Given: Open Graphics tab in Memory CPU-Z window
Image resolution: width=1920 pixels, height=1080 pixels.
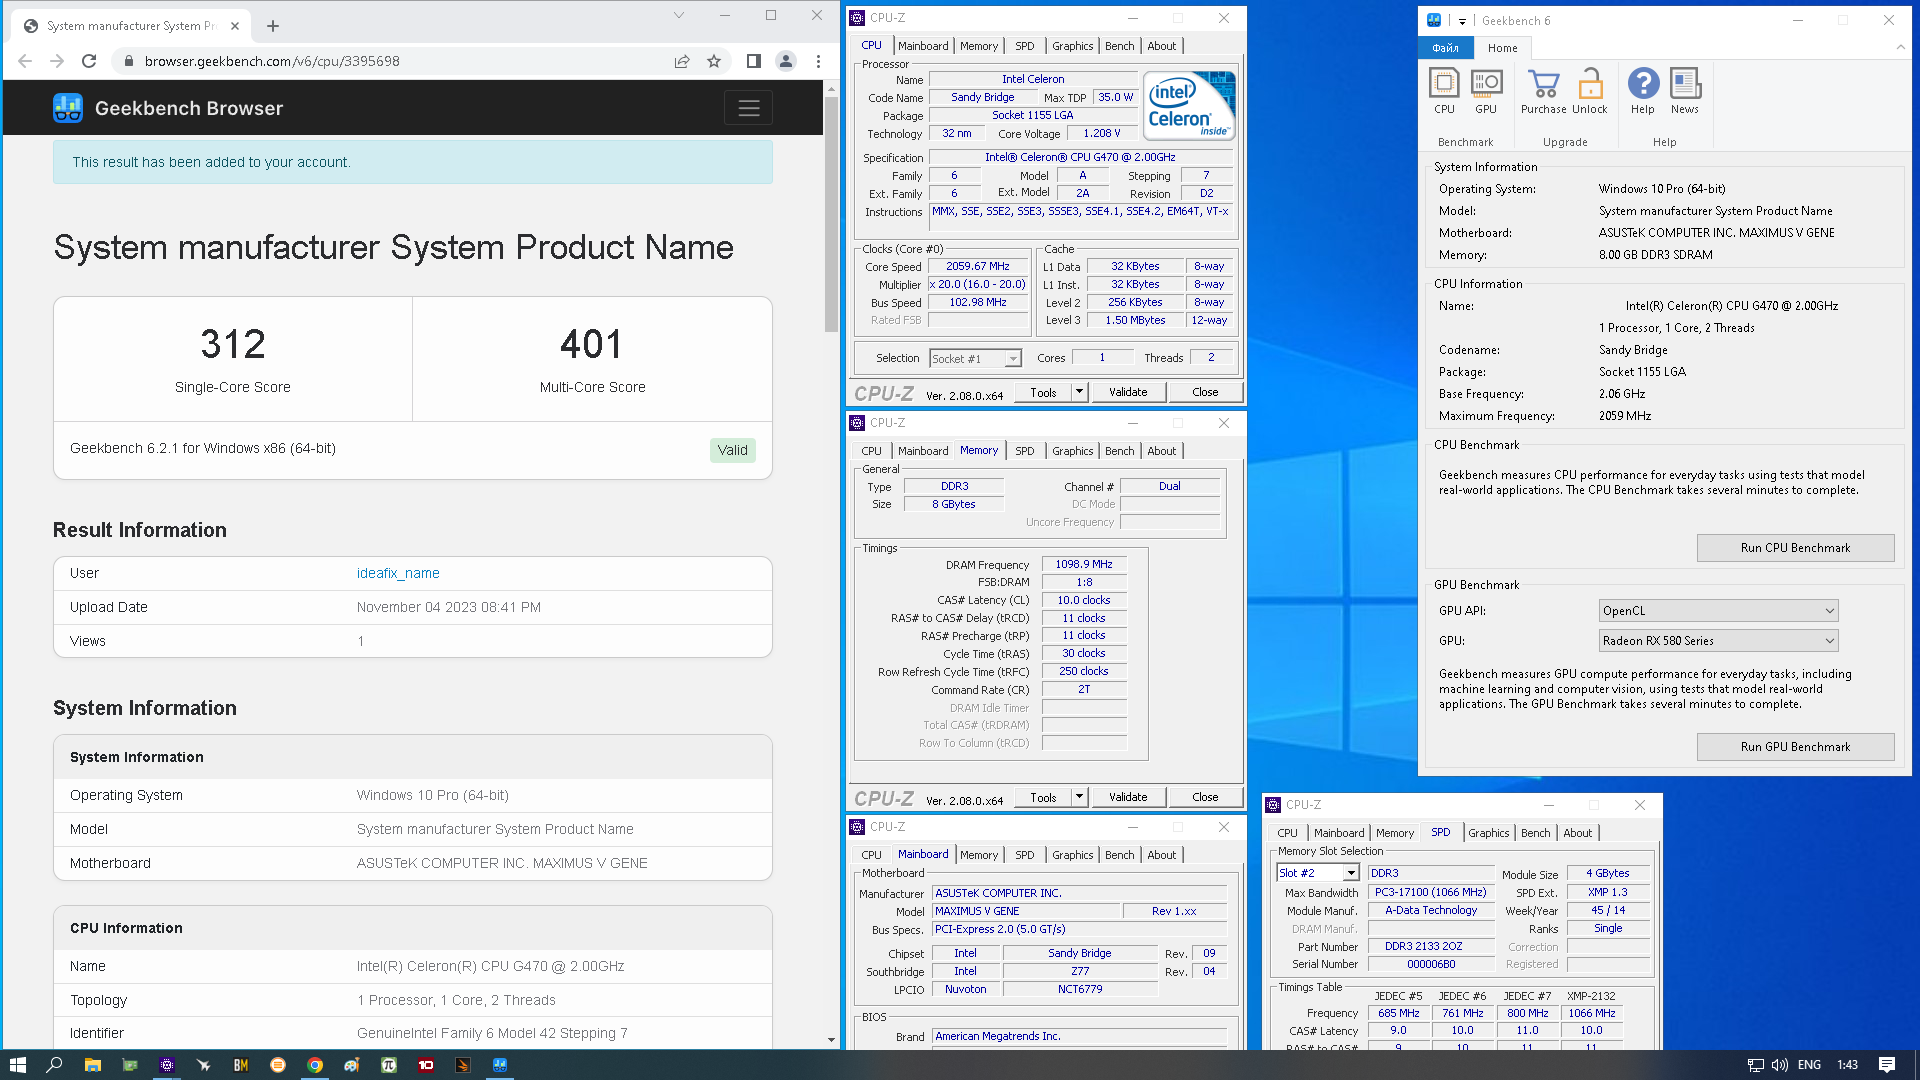Looking at the screenshot, I should pyautogui.click(x=1072, y=451).
